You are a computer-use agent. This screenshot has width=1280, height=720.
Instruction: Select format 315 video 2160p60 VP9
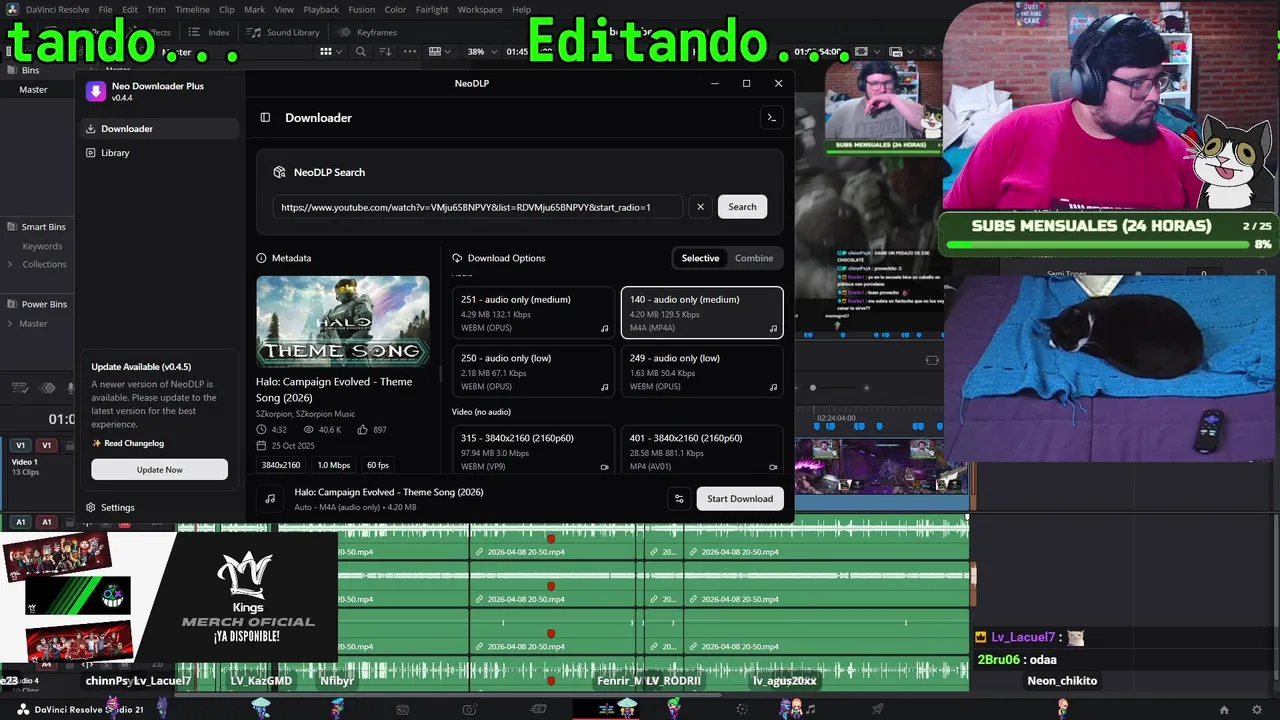click(533, 449)
